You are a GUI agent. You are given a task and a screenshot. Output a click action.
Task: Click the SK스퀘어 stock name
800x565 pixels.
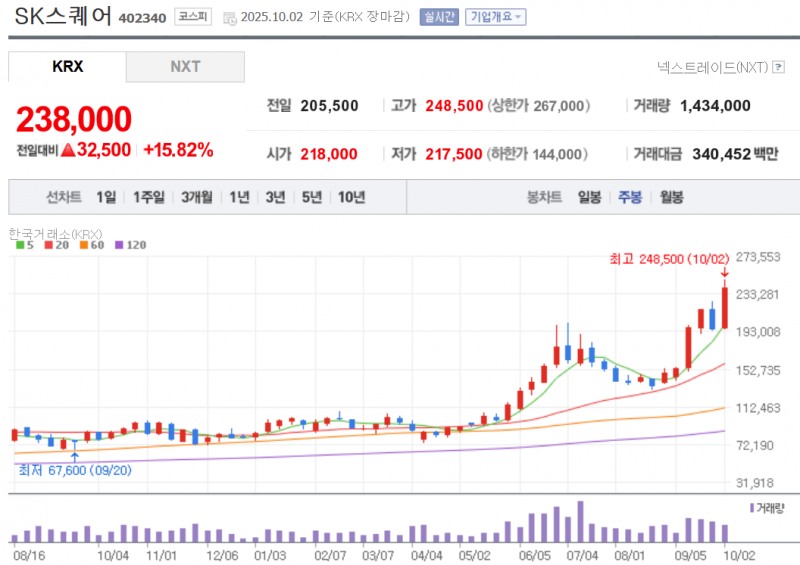tap(63, 16)
